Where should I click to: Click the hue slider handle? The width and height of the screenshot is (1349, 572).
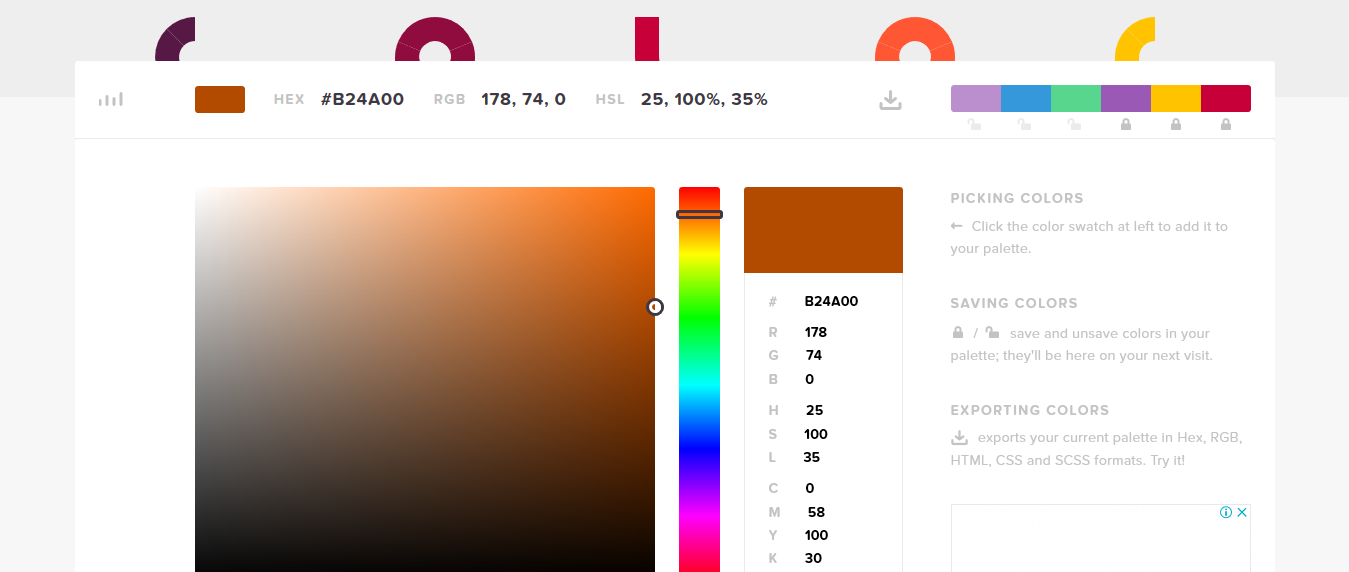[699, 214]
